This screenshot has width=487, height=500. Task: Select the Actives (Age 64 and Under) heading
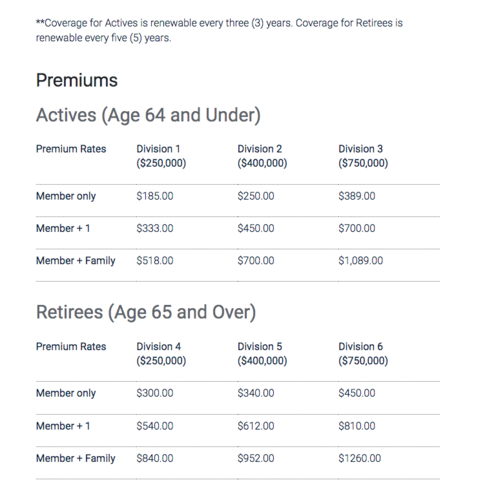point(148,115)
